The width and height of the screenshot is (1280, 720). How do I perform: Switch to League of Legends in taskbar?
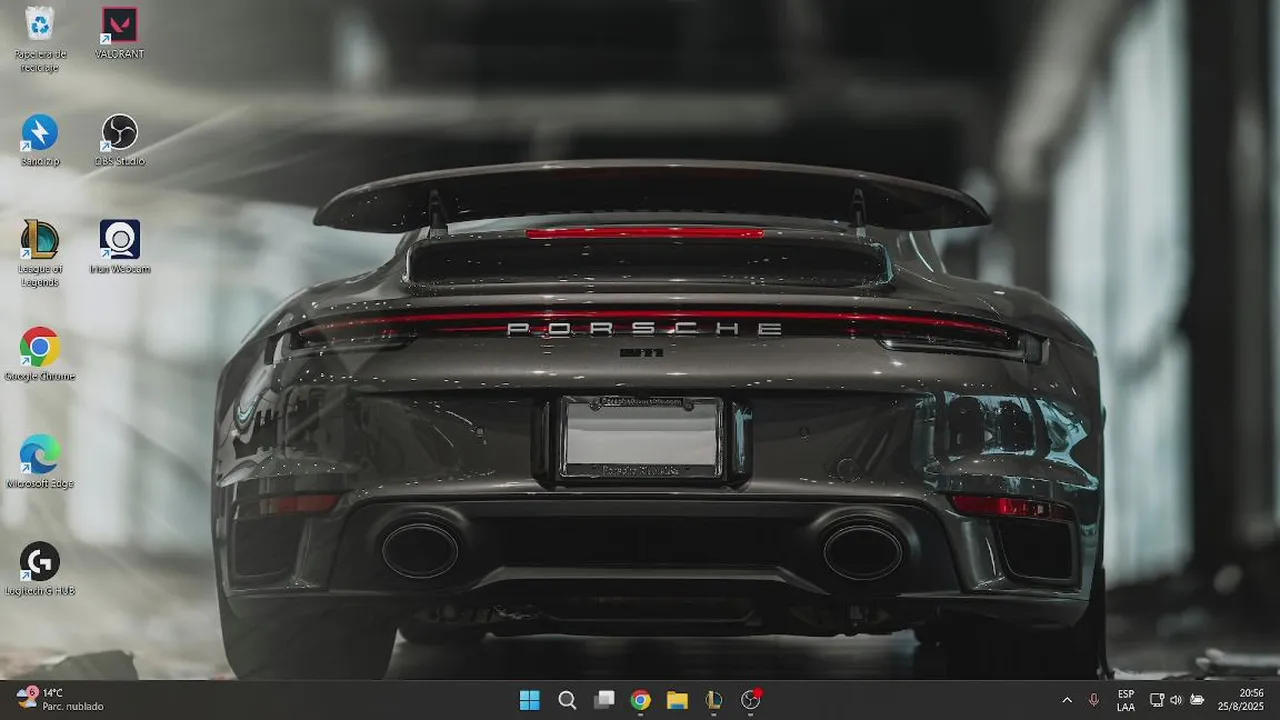tap(714, 700)
